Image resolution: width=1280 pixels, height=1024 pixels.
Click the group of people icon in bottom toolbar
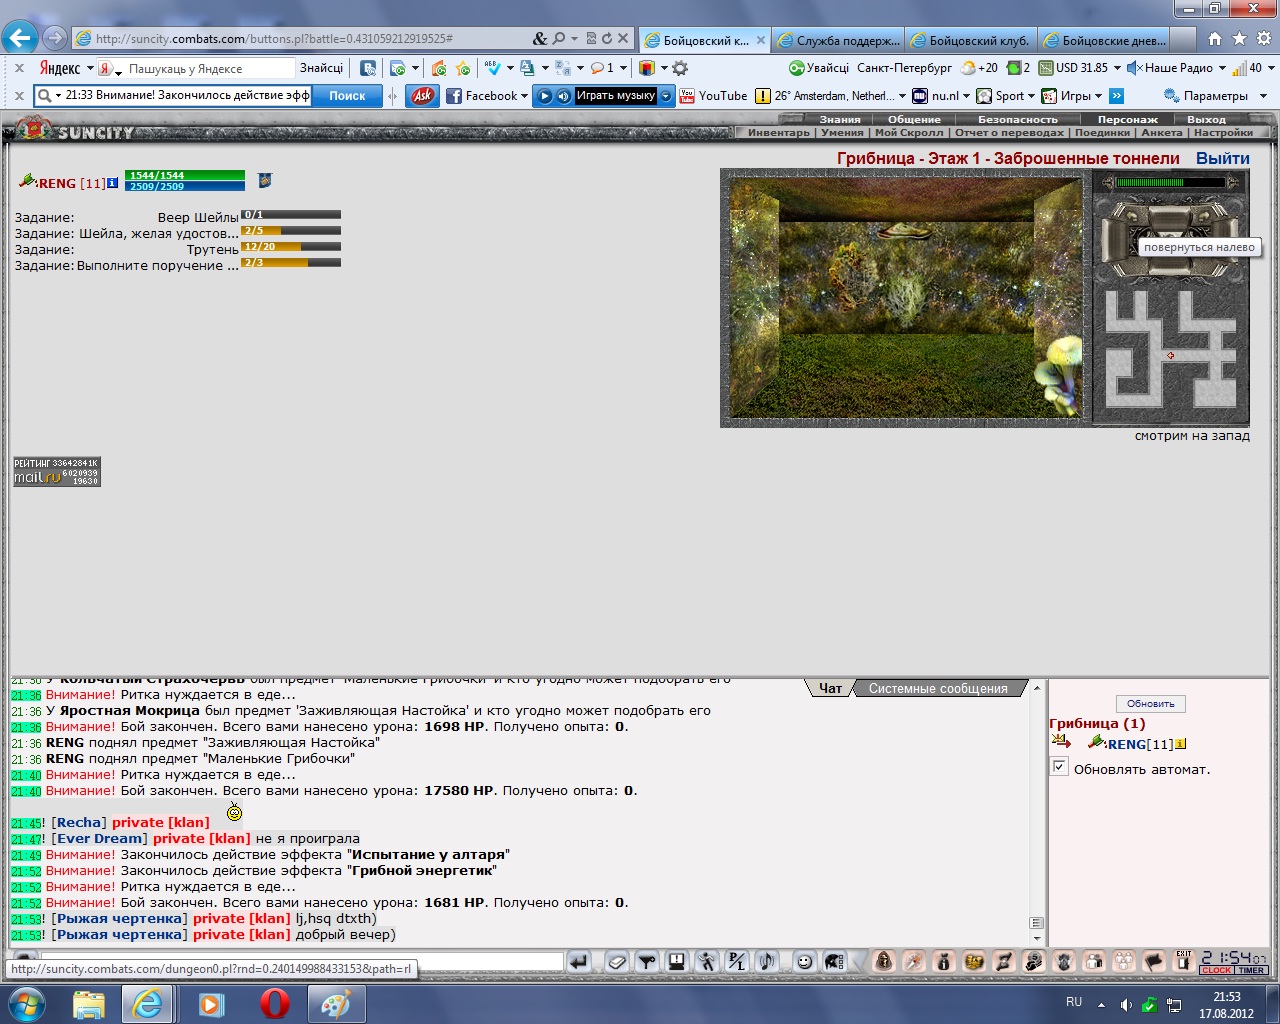point(1124,962)
